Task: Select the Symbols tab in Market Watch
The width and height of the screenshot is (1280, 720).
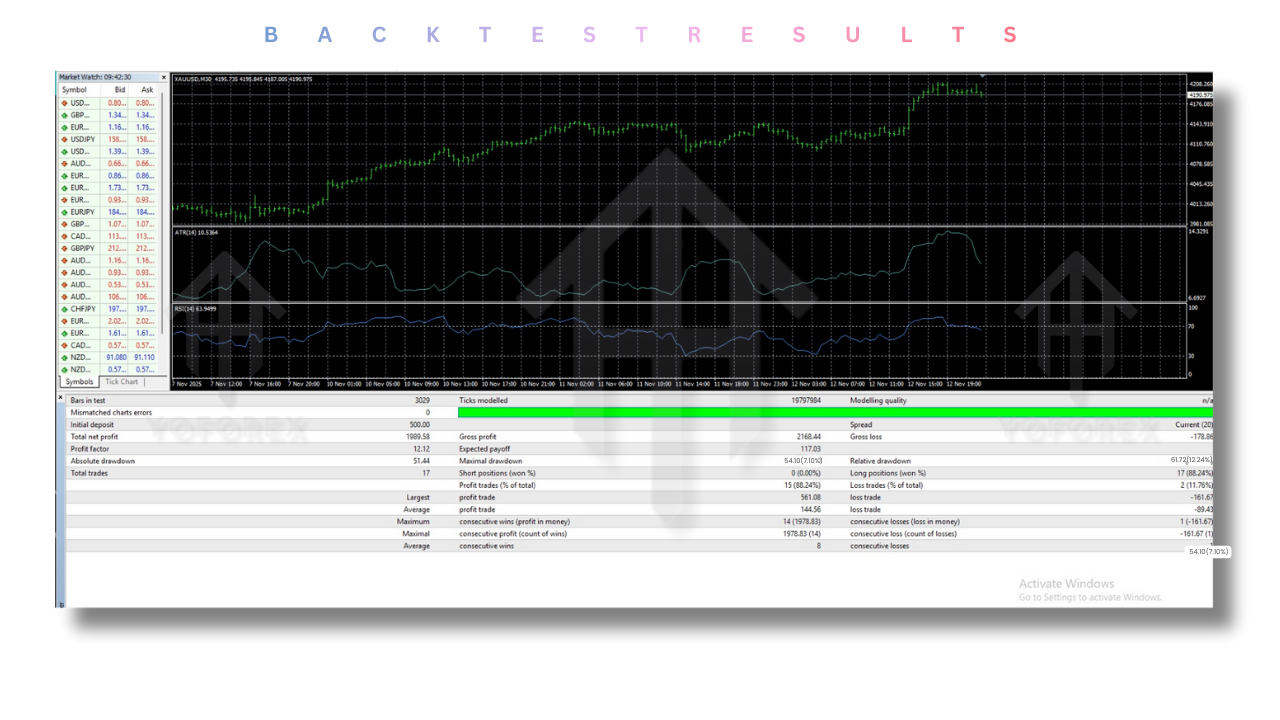Action: click(x=78, y=381)
